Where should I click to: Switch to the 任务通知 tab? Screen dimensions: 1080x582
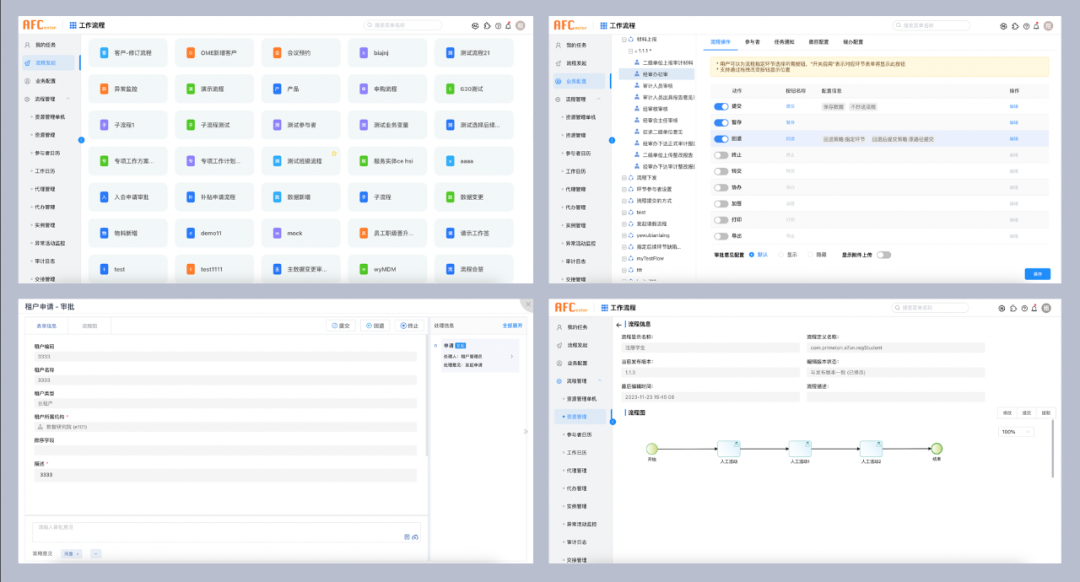point(784,42)
